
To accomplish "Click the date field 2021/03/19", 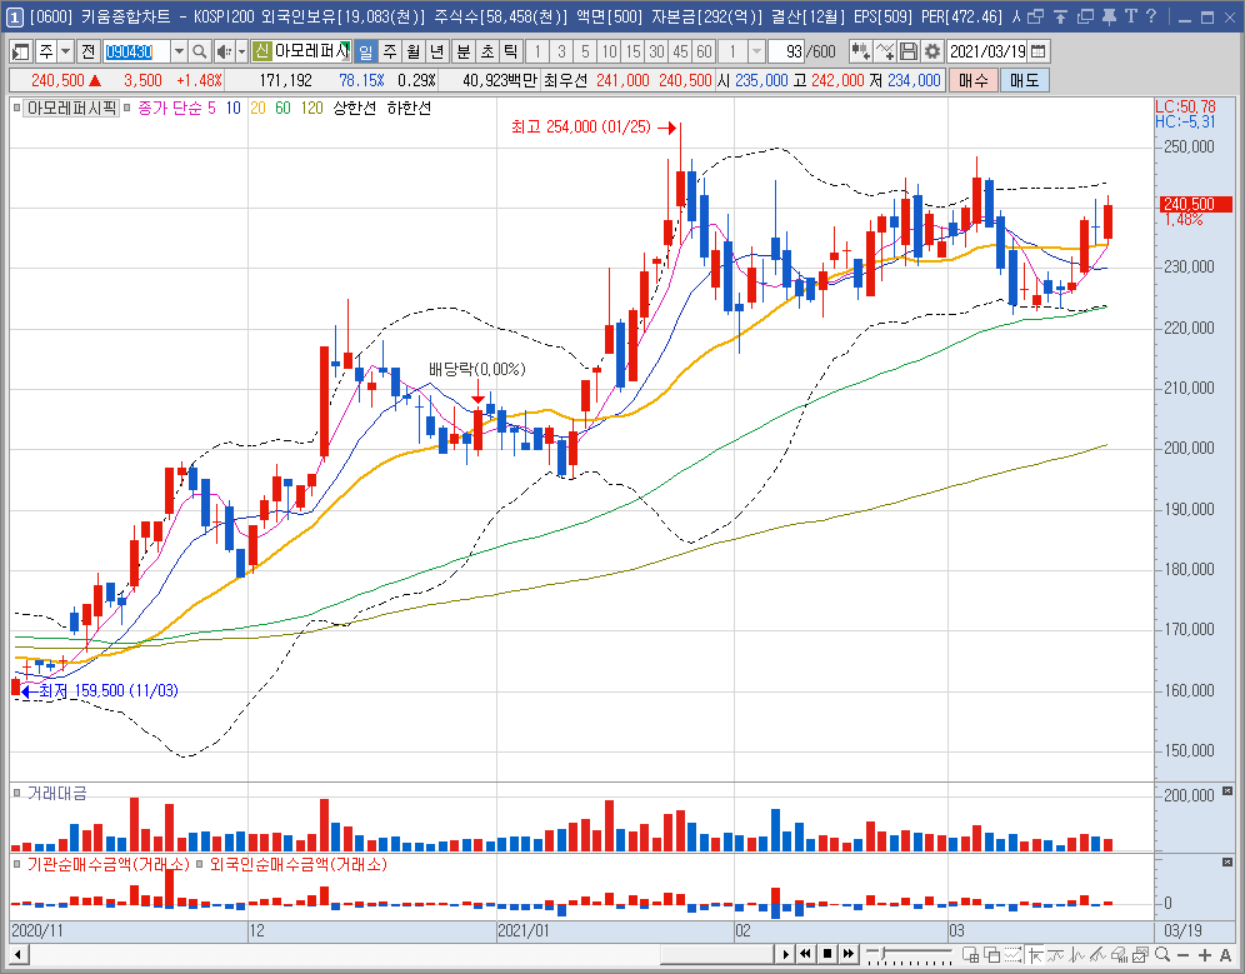I will click(x=988, y=51).
